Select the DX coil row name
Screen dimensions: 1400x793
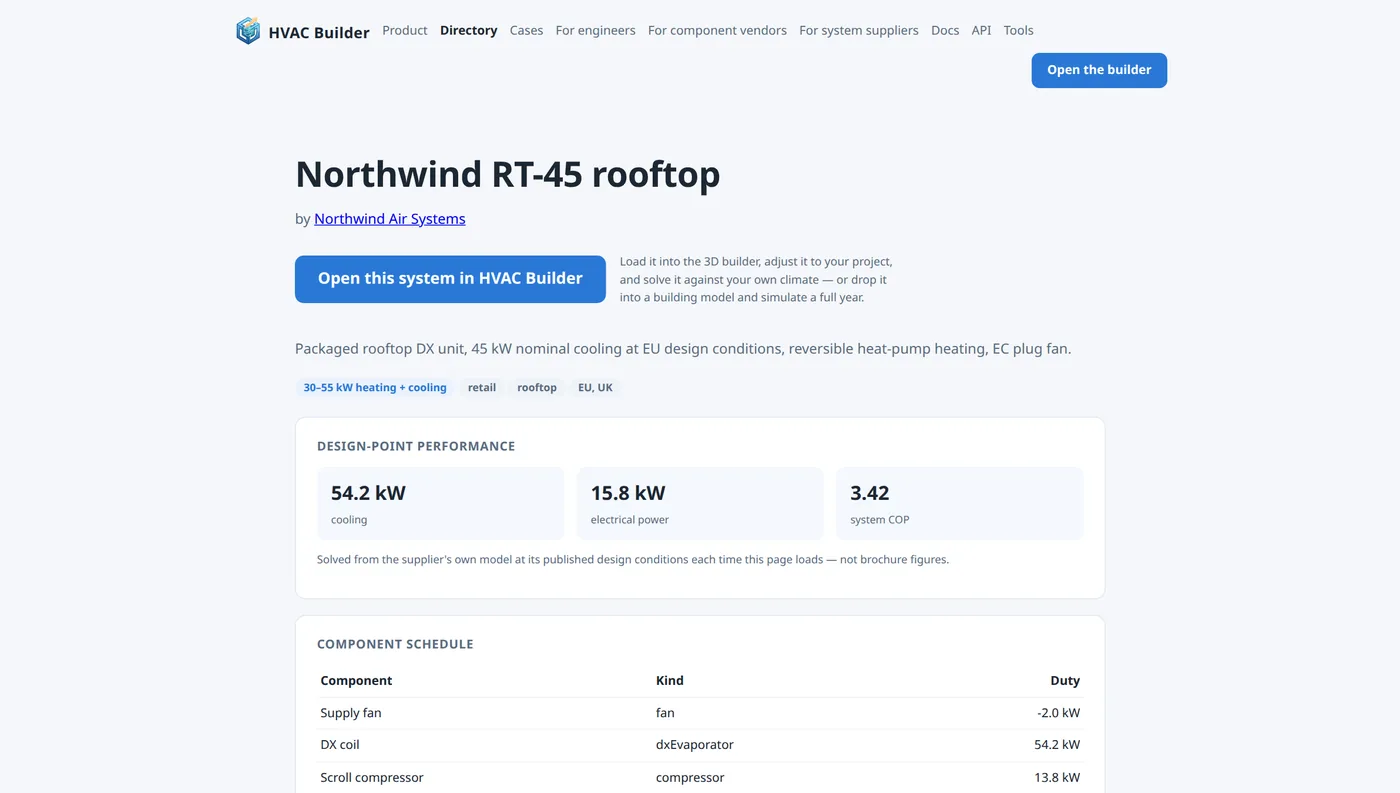pyautogui.click(x=340, y=745)
